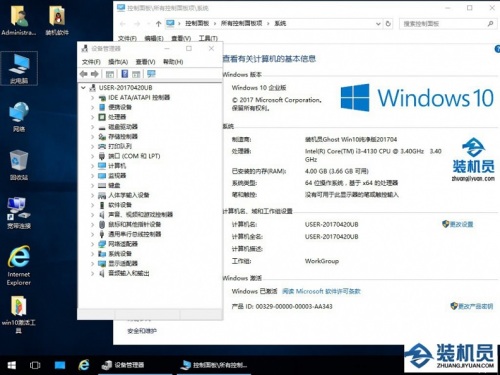
Task: Open the 工具(T) menu in Control Panel window
Action: [208, 38]
